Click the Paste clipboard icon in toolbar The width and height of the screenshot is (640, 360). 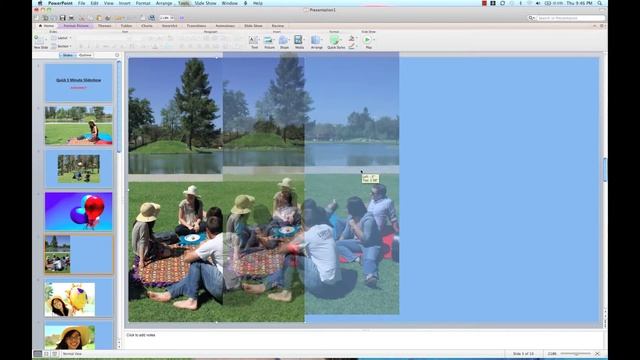99,18
